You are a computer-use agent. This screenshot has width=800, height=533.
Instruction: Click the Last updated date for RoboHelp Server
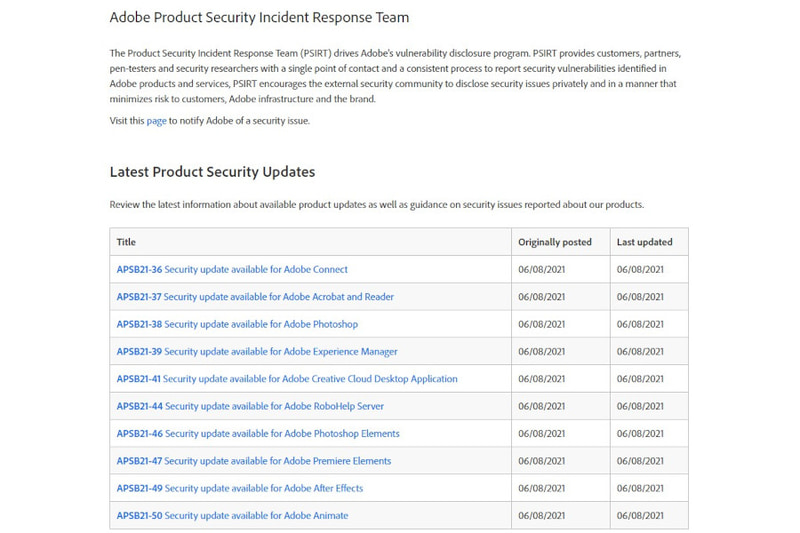[x=641, y=407]
